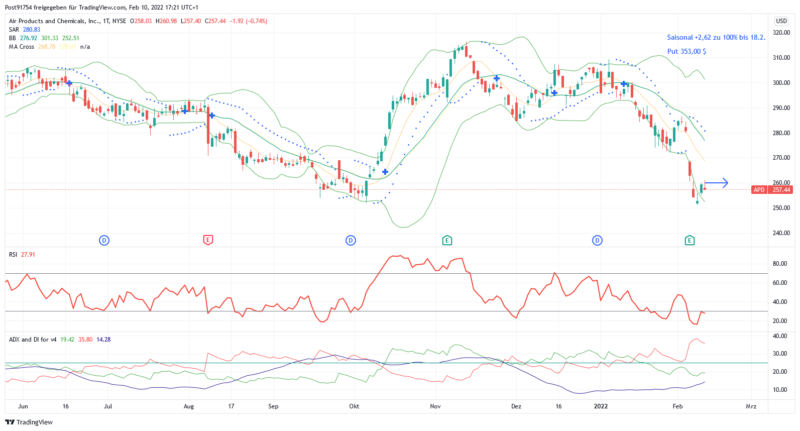The height and width of the screenshot is (431, 800).
Task: Click the MA Cross indicator legend
Action: [x=48, y=47]
